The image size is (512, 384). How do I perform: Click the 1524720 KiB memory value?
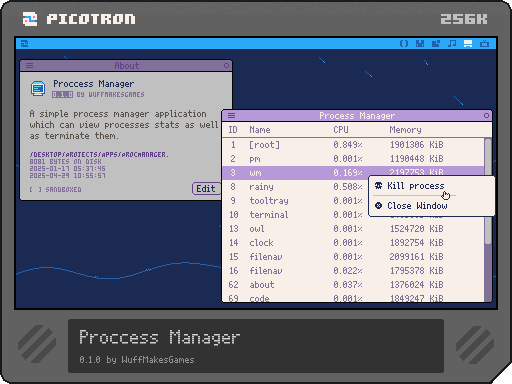(416, 229)
